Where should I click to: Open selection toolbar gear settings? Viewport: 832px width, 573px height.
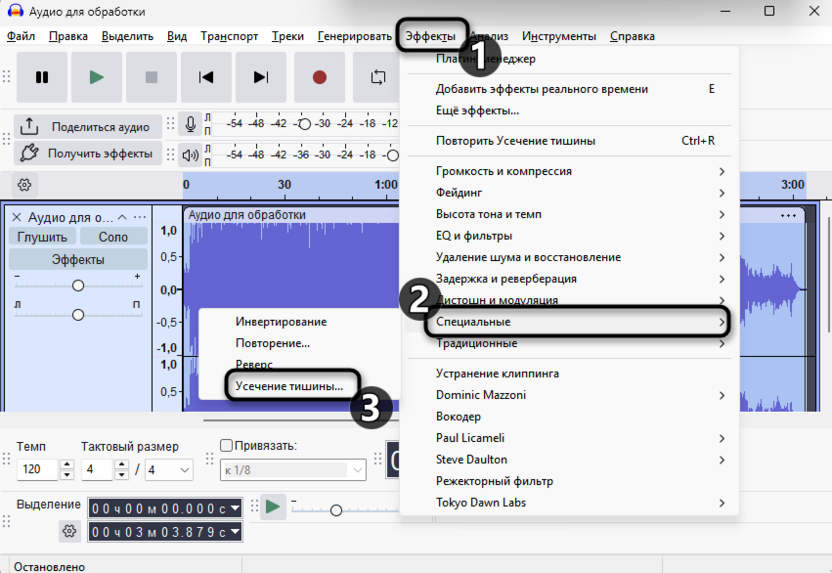[70, 531]
